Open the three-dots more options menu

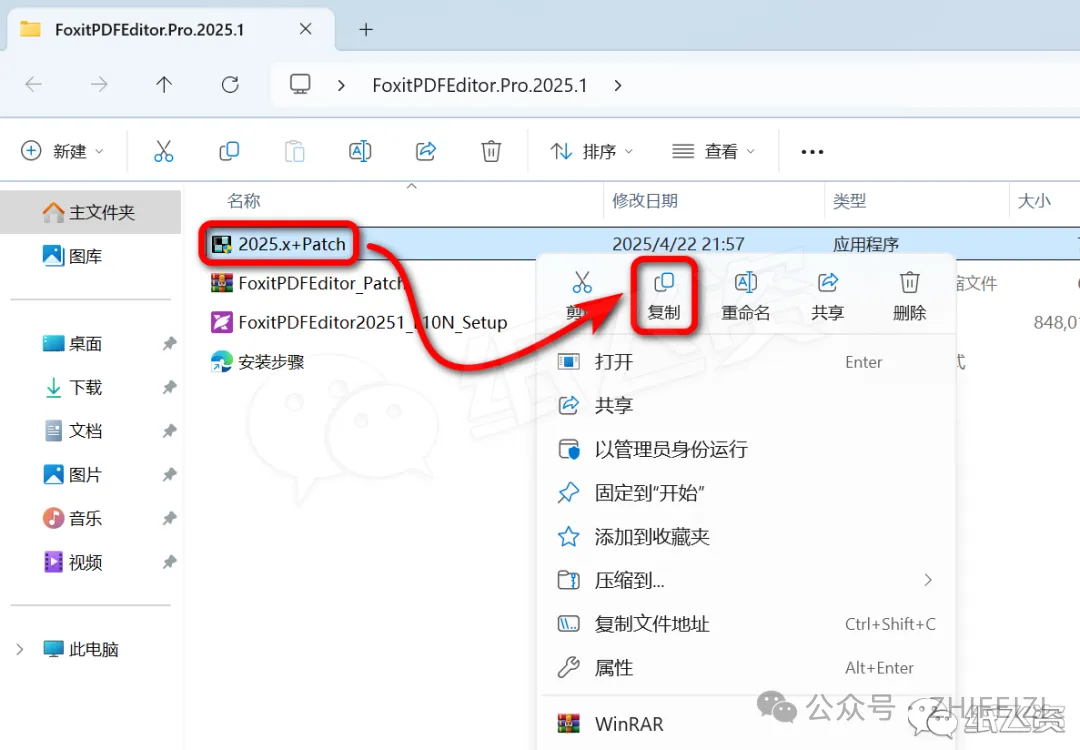point(812,152)
